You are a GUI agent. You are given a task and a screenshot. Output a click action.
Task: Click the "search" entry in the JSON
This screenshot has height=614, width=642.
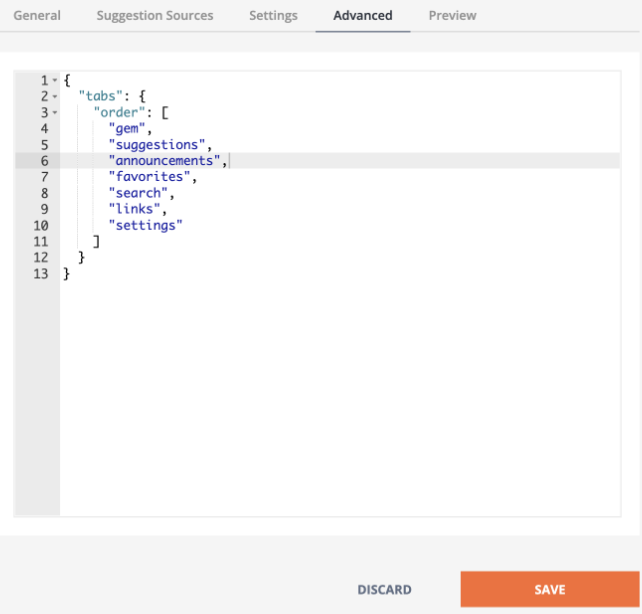pyautogui.click(x=138, y=193)
